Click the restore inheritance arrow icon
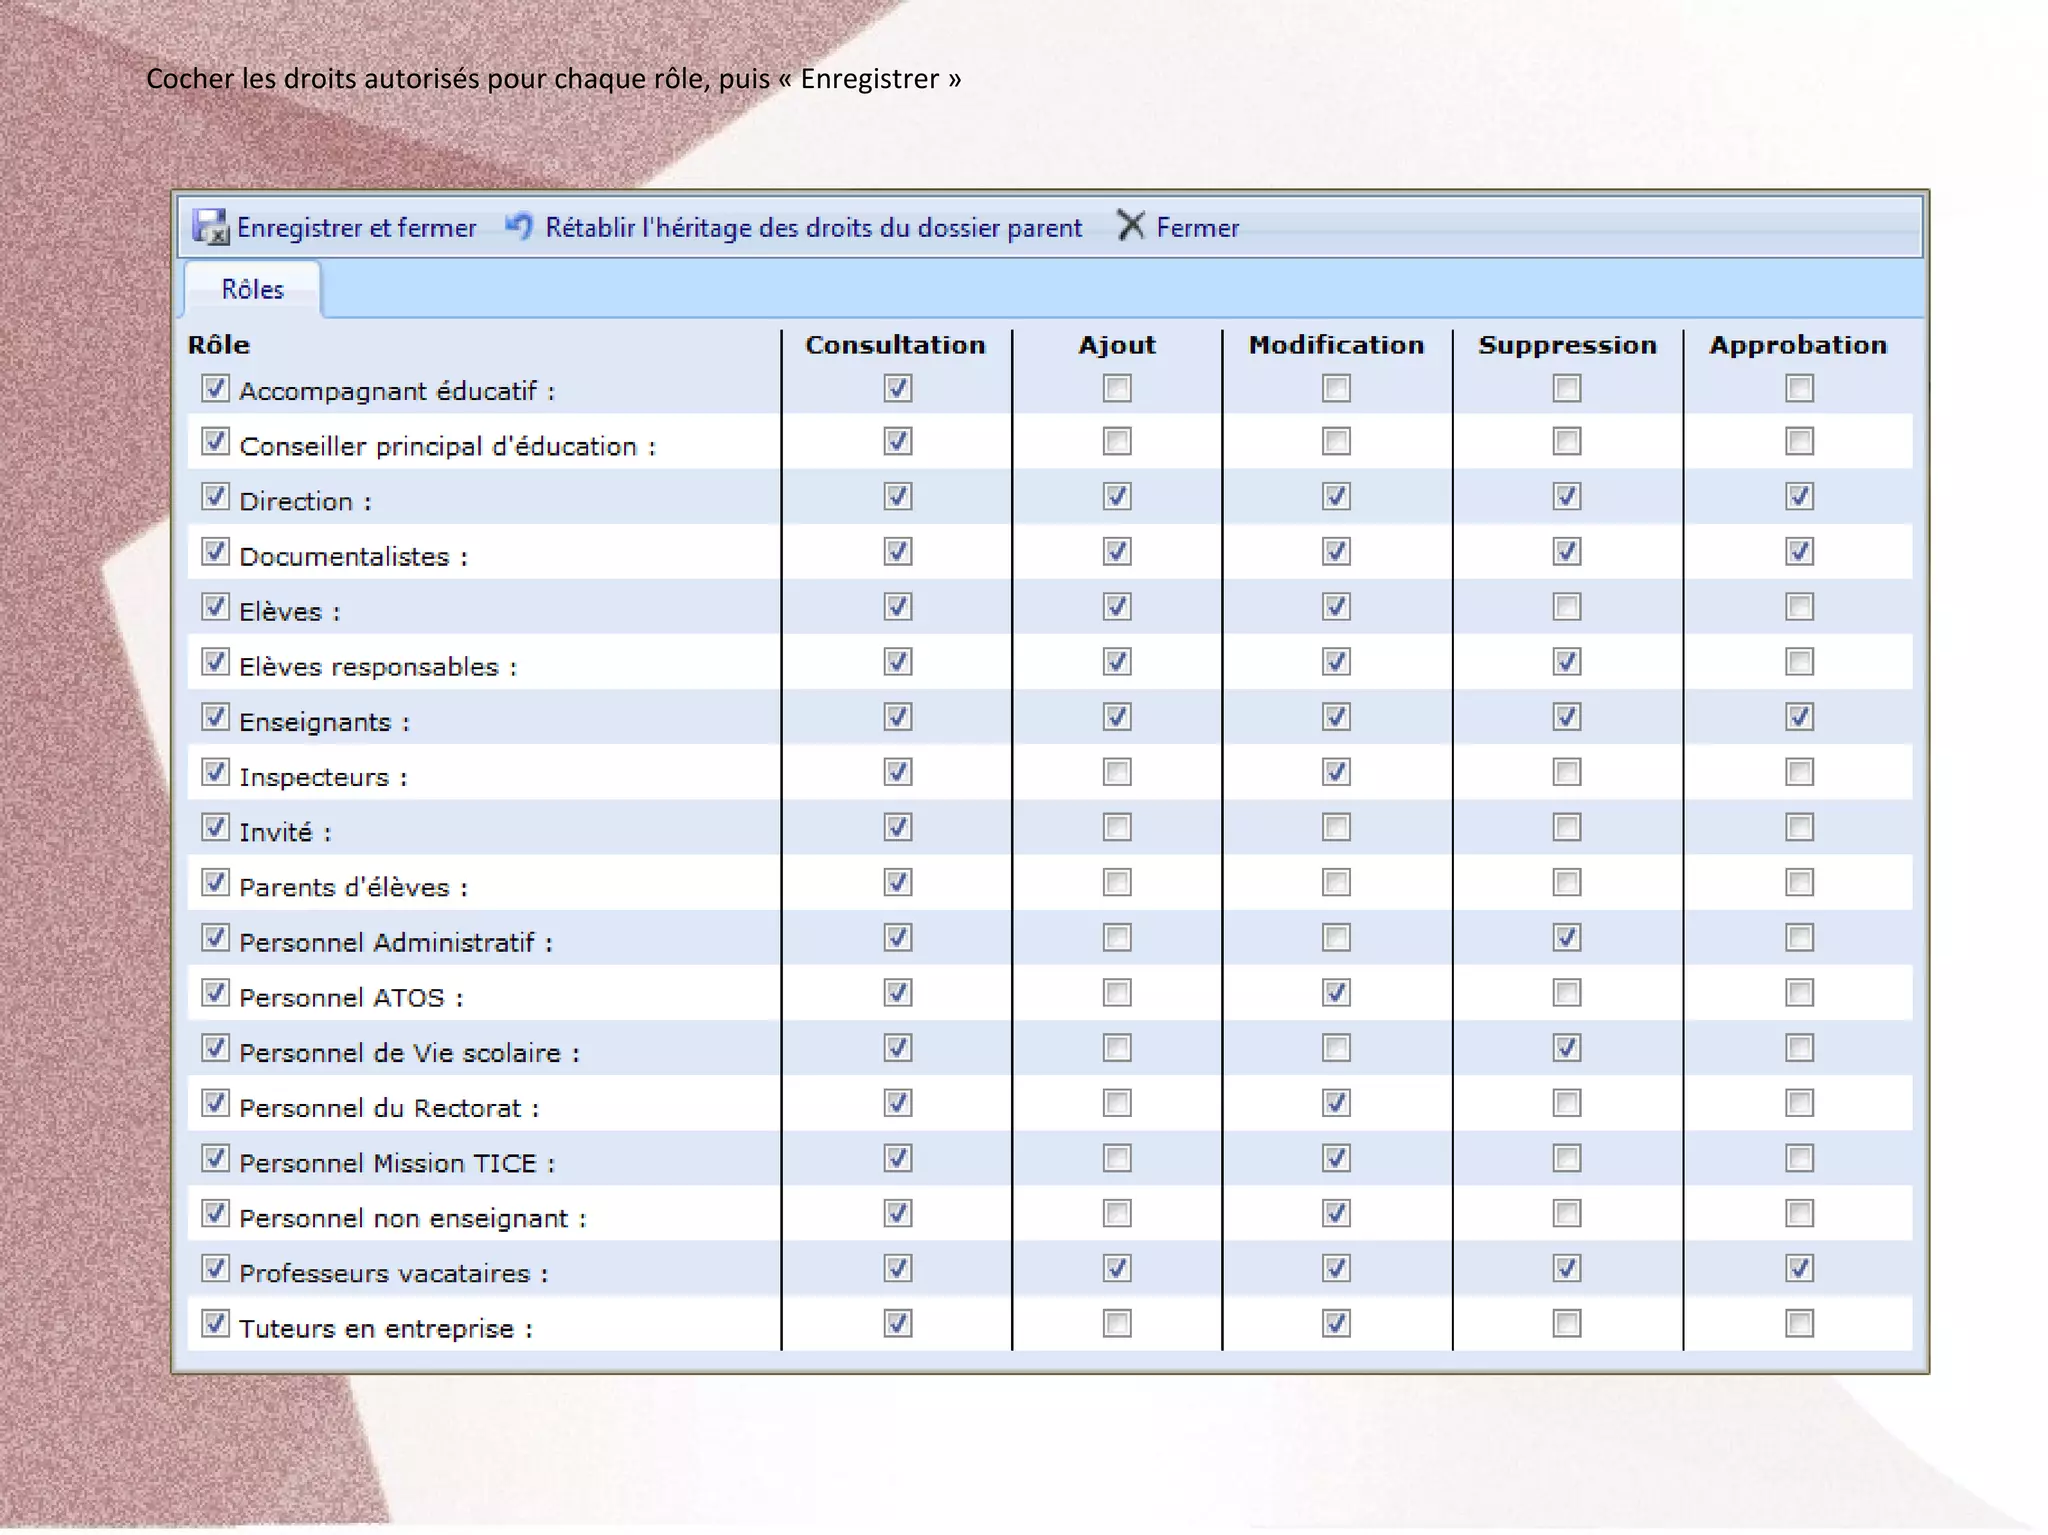The image size is (2048, 1535). [519, 226]
